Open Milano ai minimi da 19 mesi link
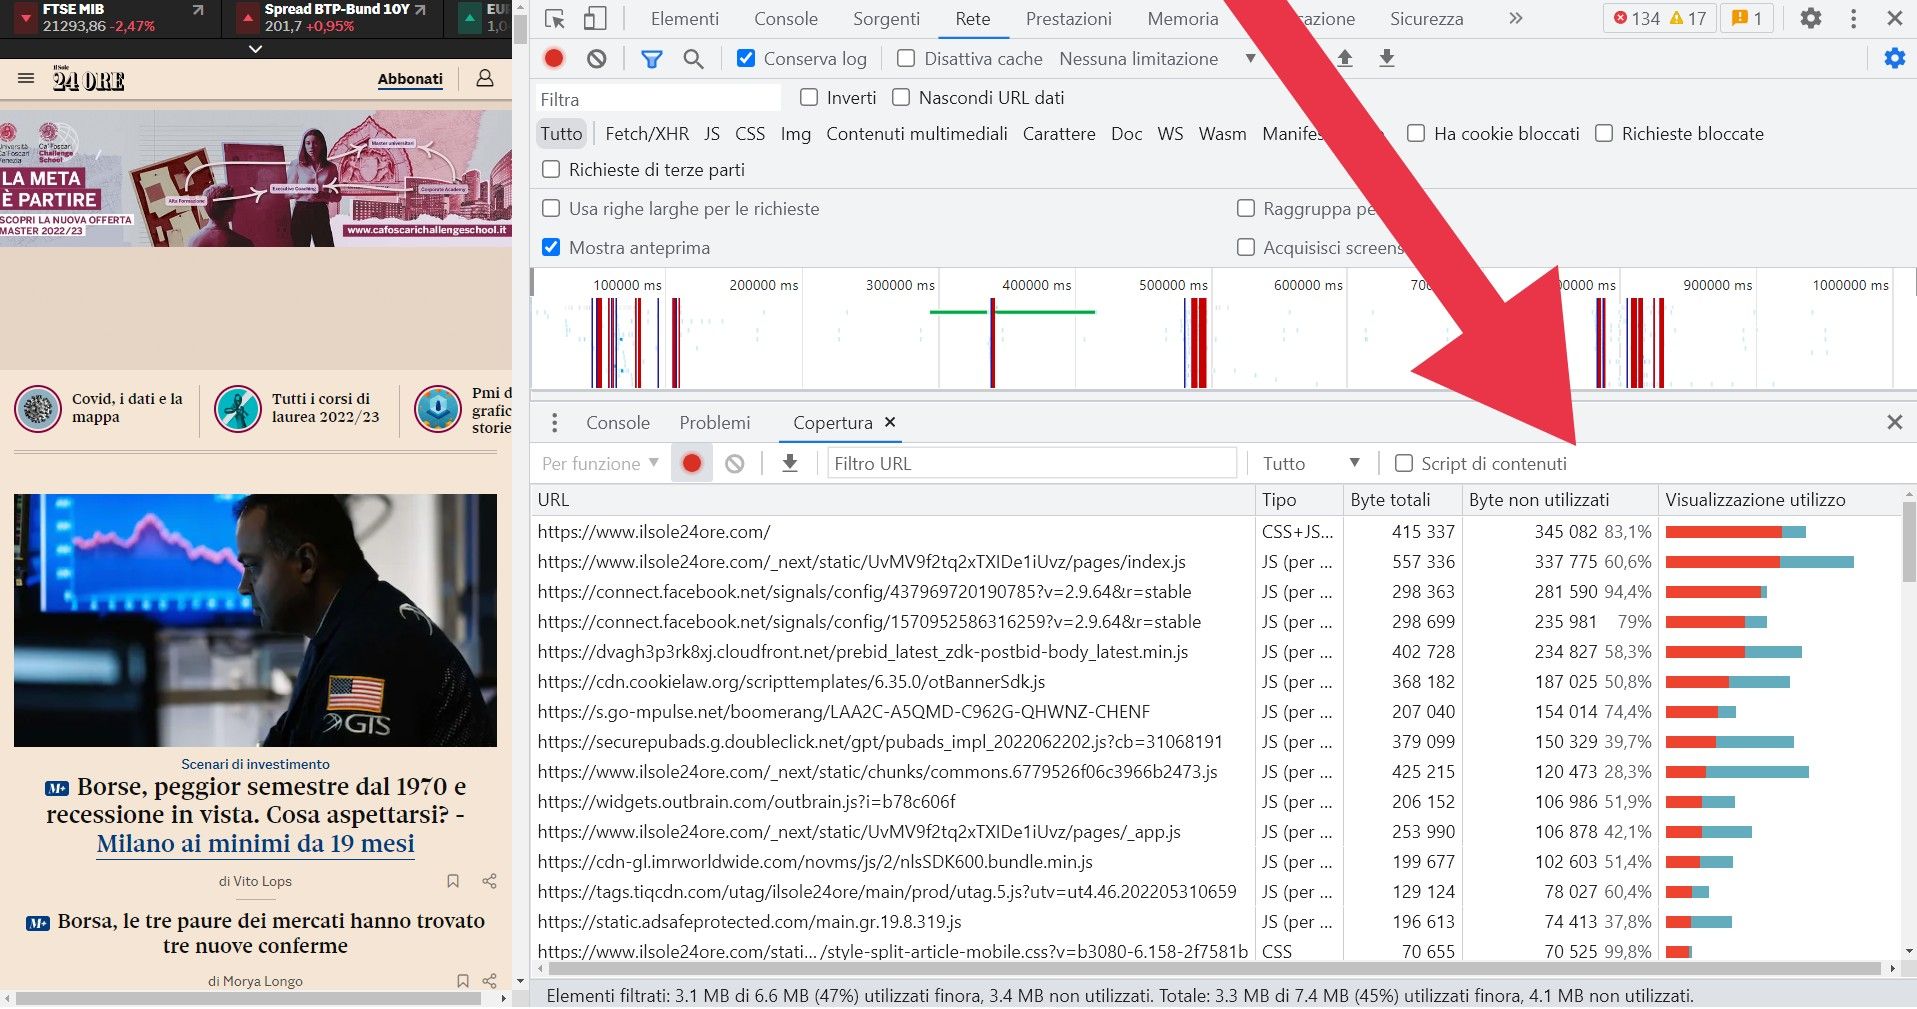Image resolution: width=1917 pixels, height=1009 pixels. click(x=255, y=843)
